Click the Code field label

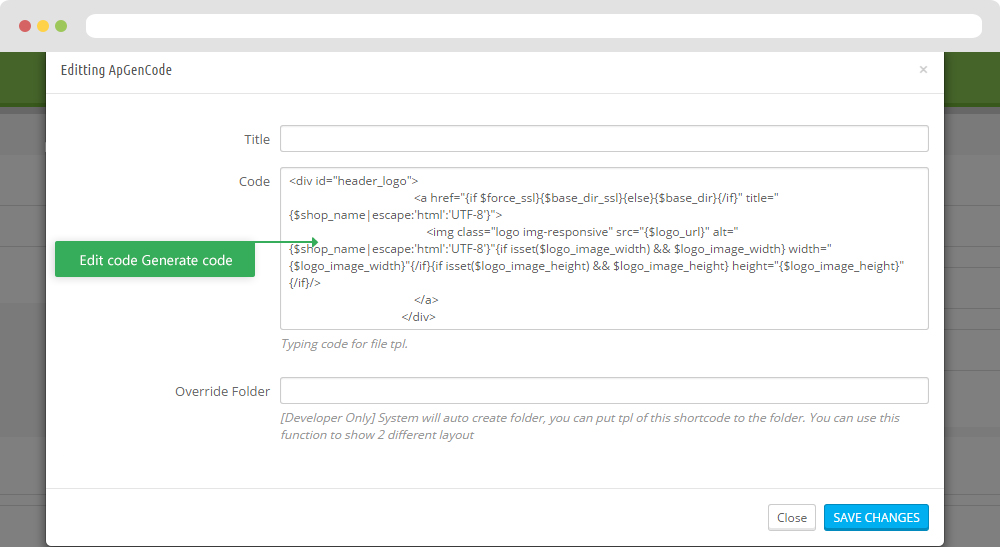pos(254,182)
